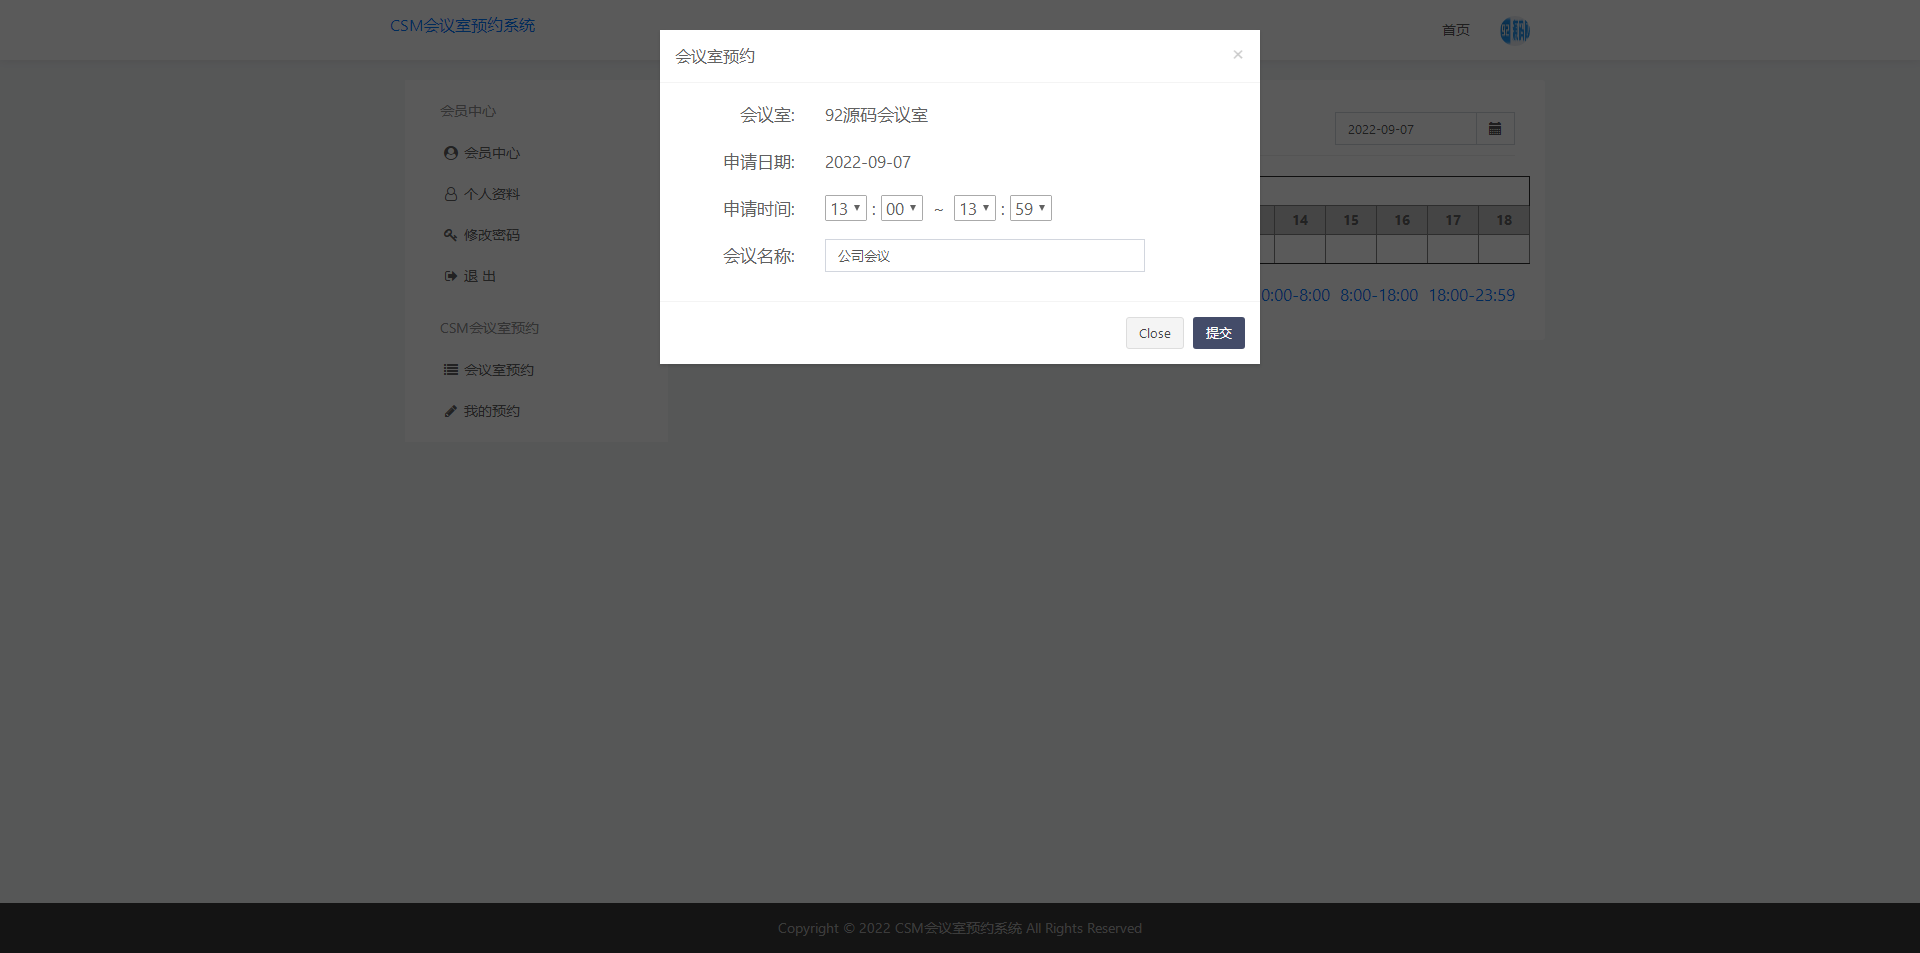This screenshot has height=953, width=1920.
Task: Submit the booking with 提交 button
Action: pos(1218,333)
